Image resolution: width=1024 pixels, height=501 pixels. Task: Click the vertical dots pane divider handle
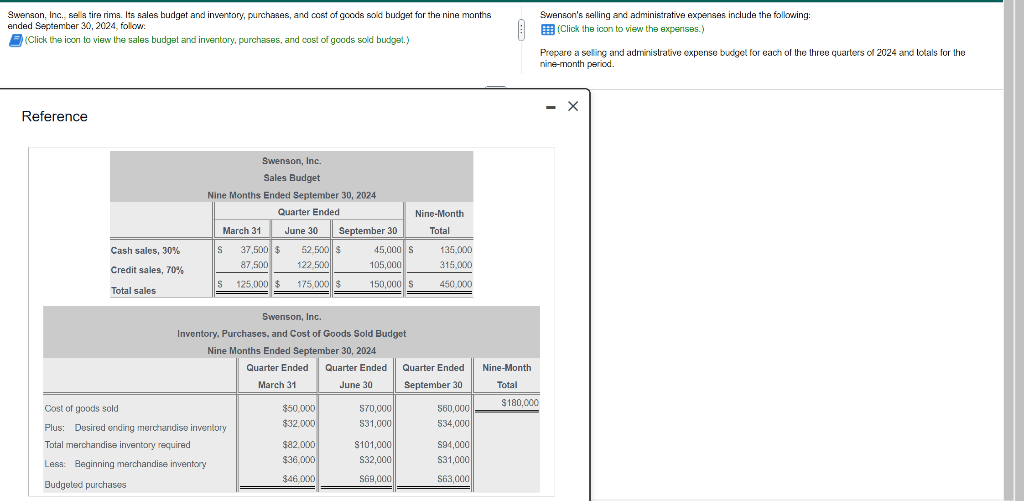pos(520,30)
